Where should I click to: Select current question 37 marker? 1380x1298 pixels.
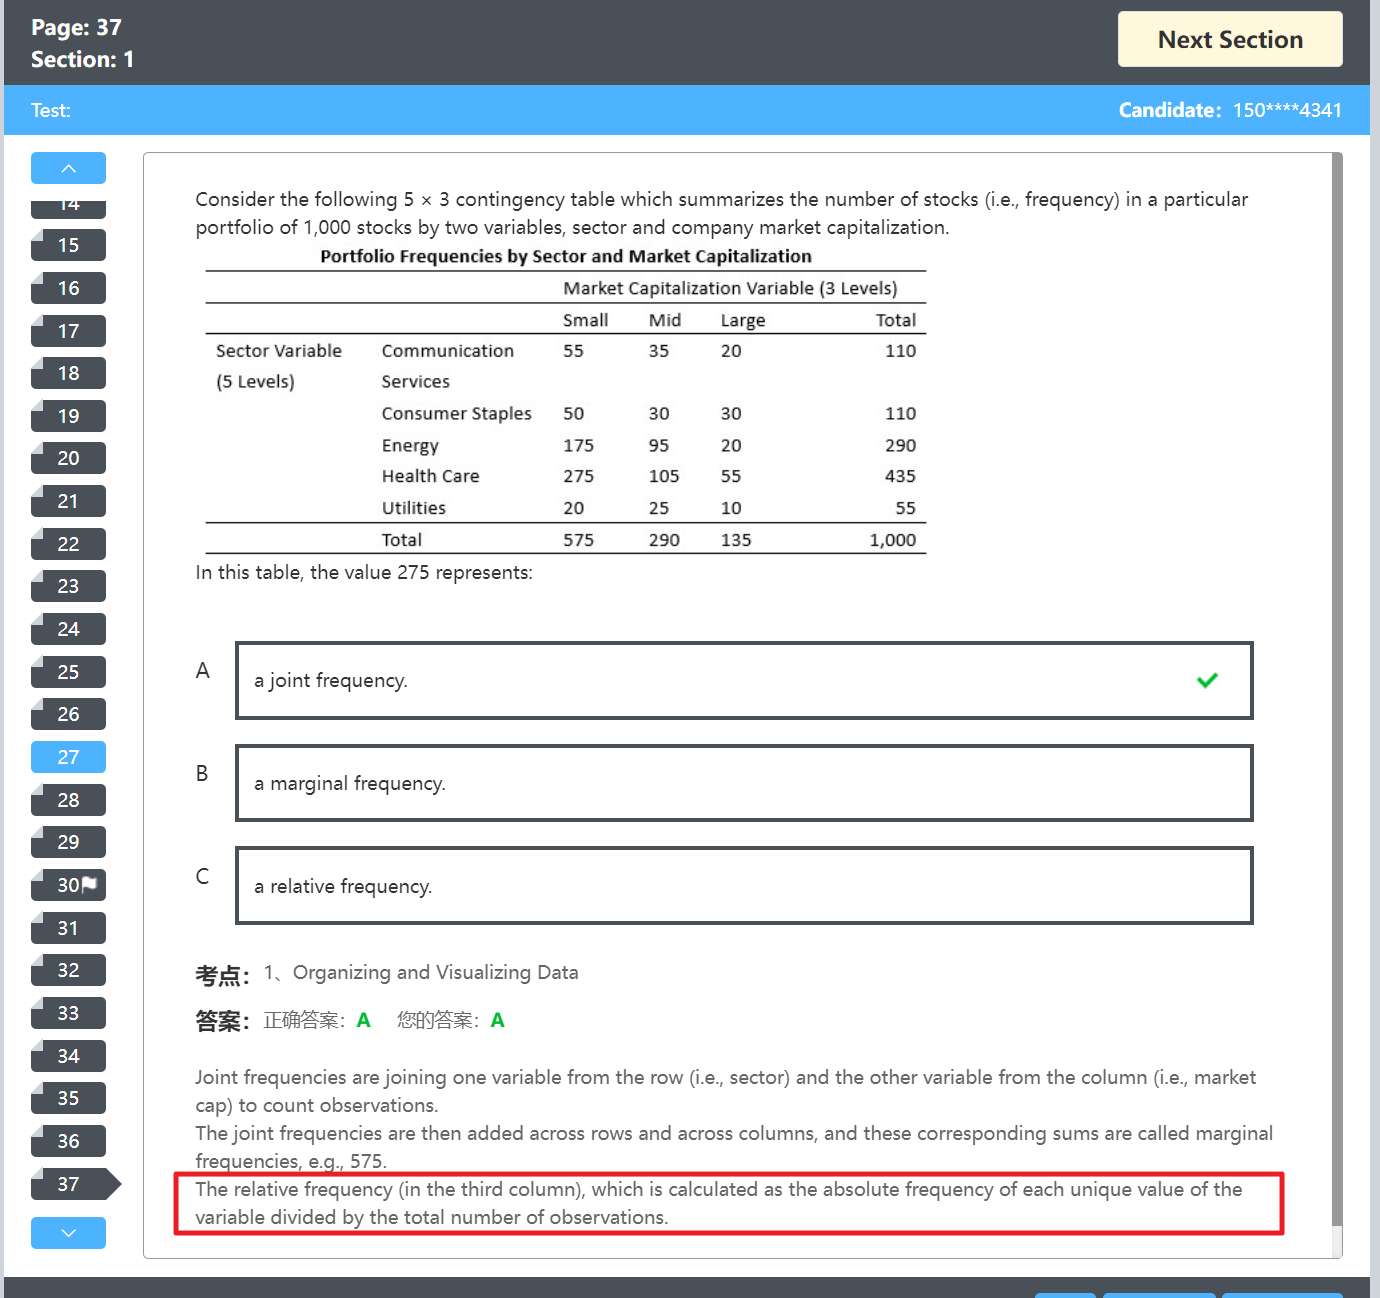(x=75, y=1184)
